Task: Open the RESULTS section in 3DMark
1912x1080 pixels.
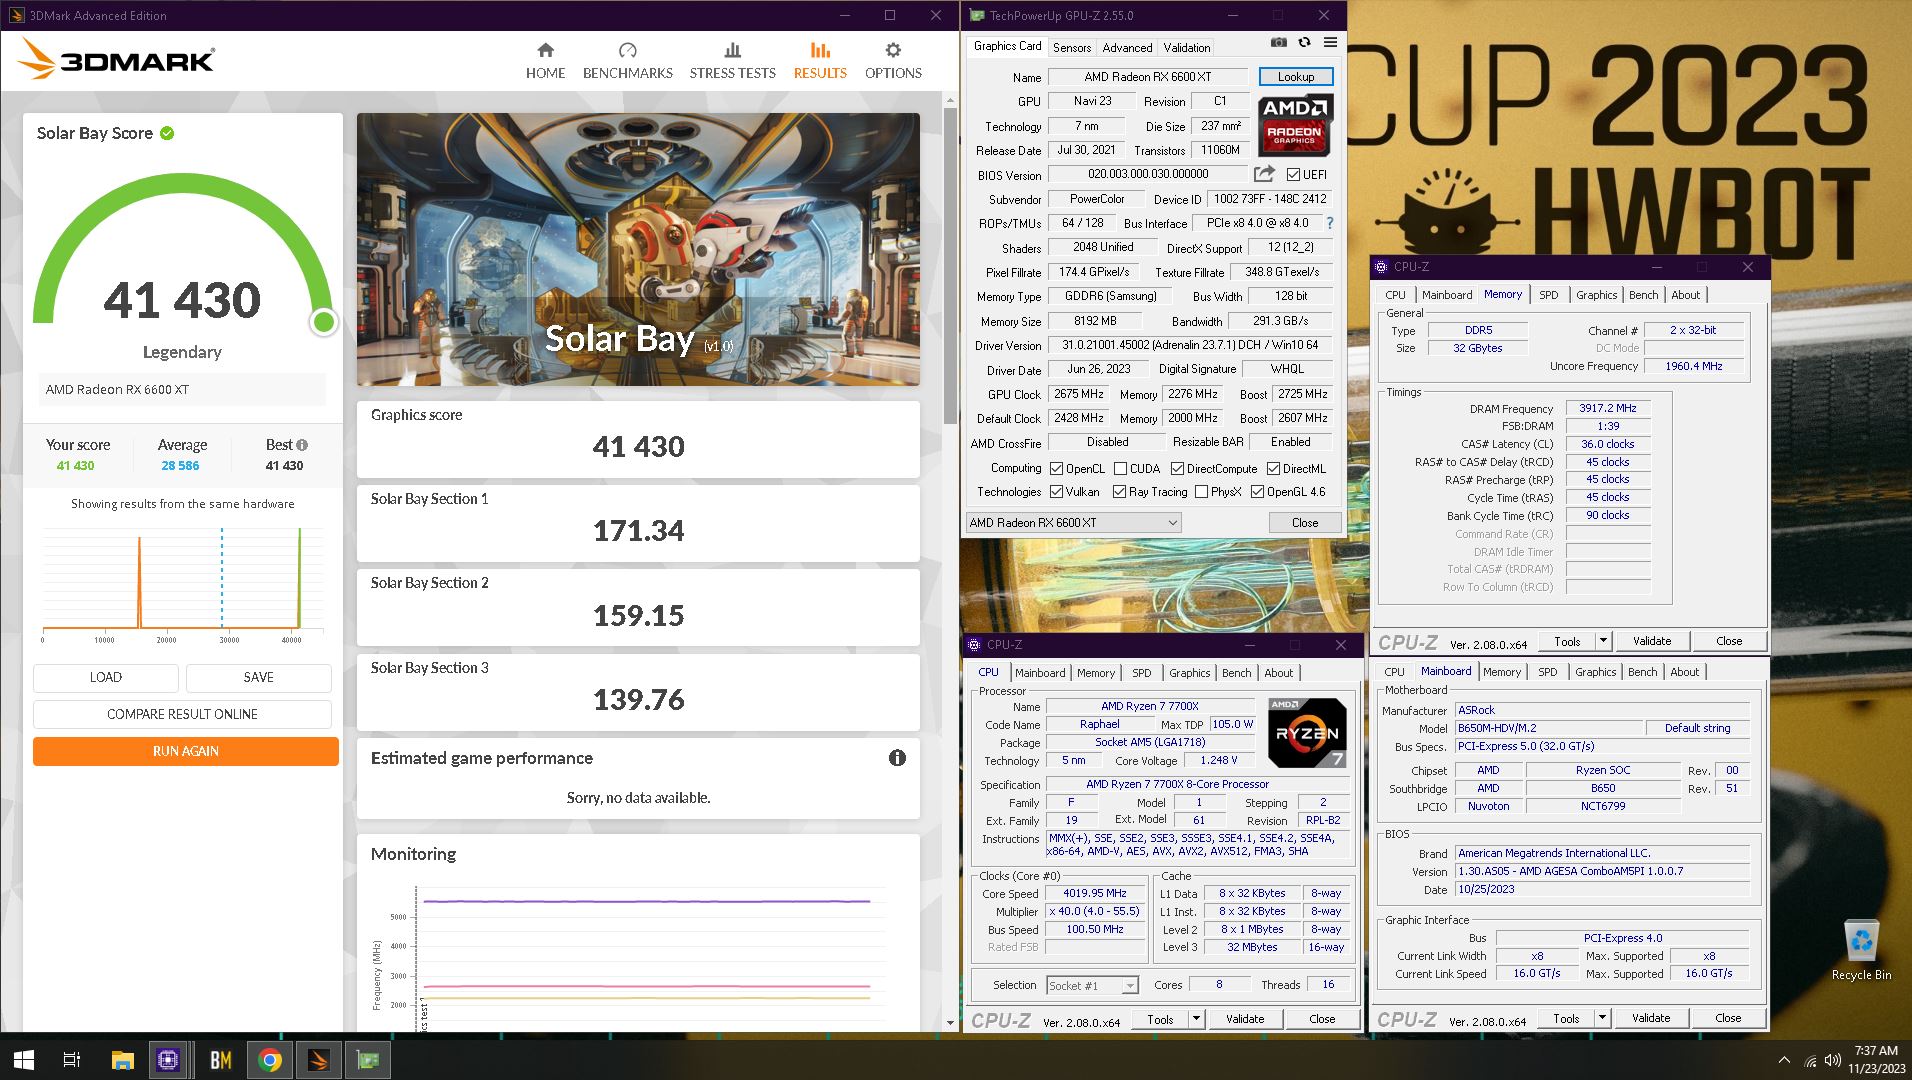Action: [x=820, y=61]
